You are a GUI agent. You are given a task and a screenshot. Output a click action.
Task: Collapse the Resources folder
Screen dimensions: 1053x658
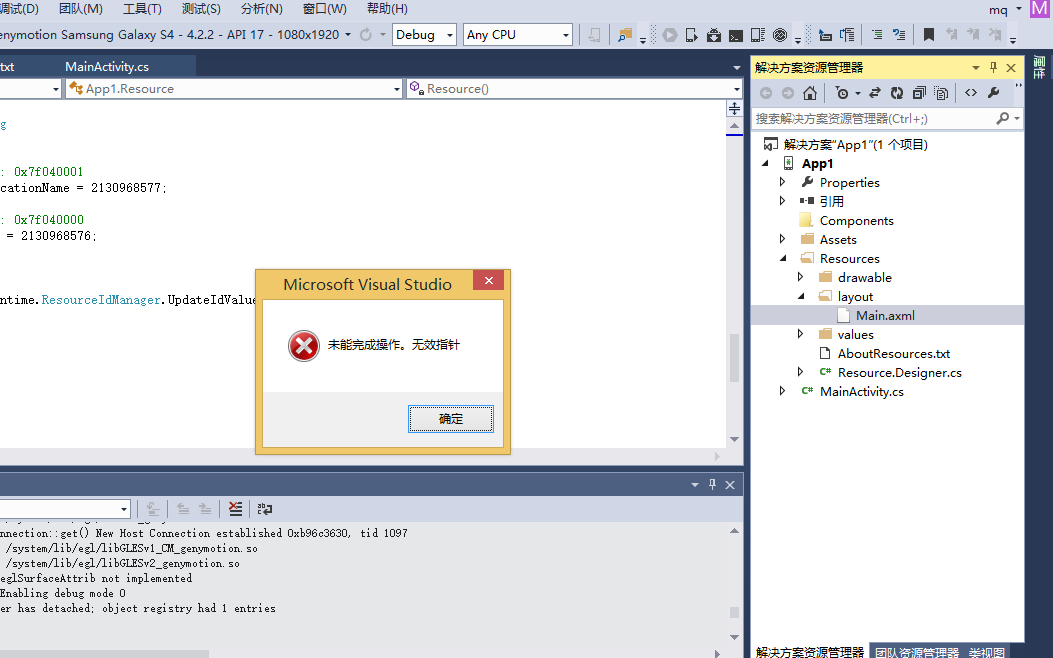point(783,258)
